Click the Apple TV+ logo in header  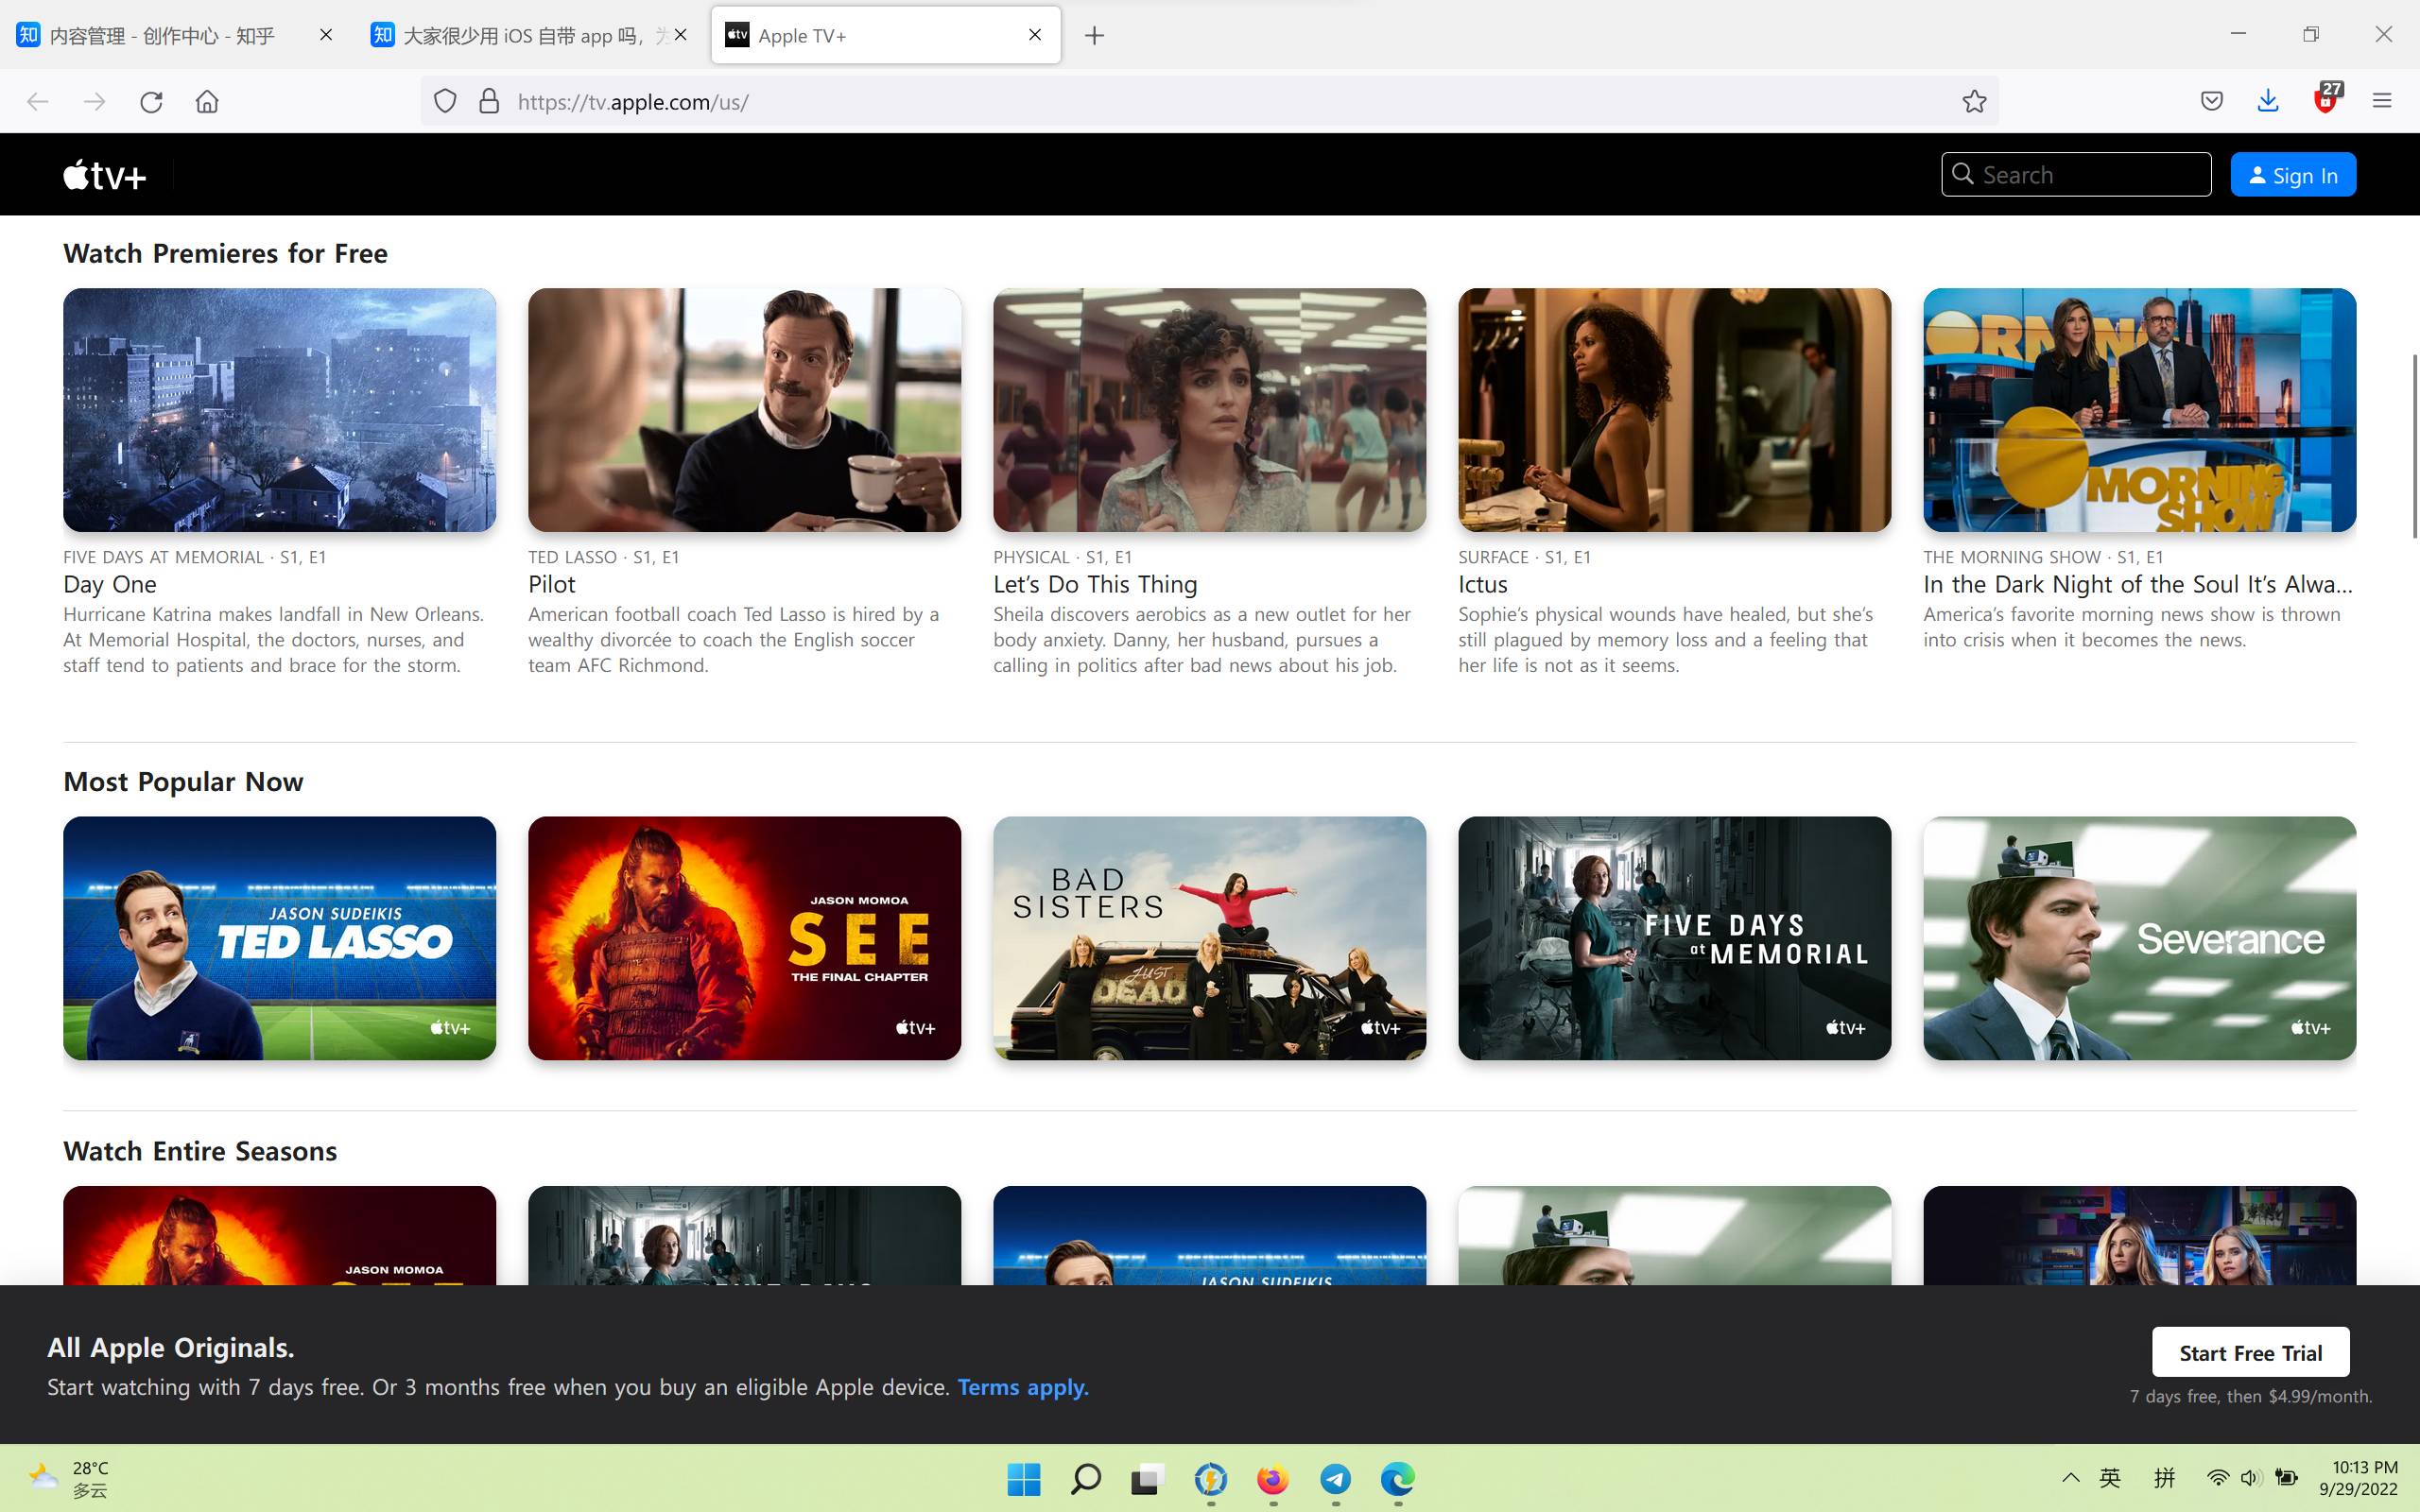[x=104, y=175]
